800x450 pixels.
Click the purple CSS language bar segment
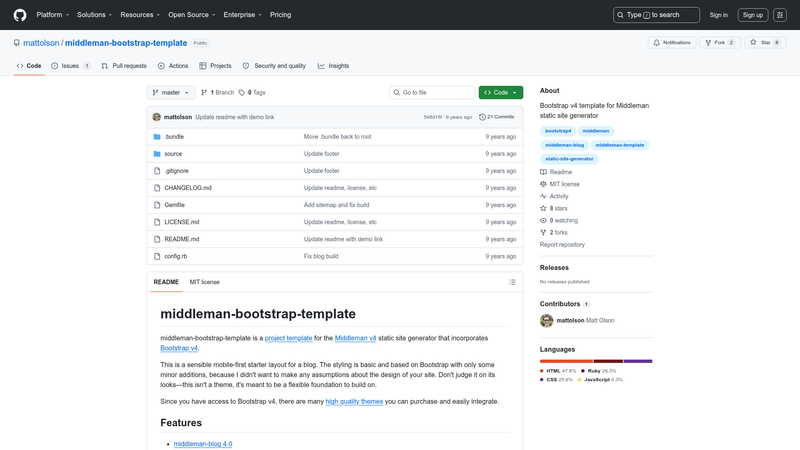[638, 361]
